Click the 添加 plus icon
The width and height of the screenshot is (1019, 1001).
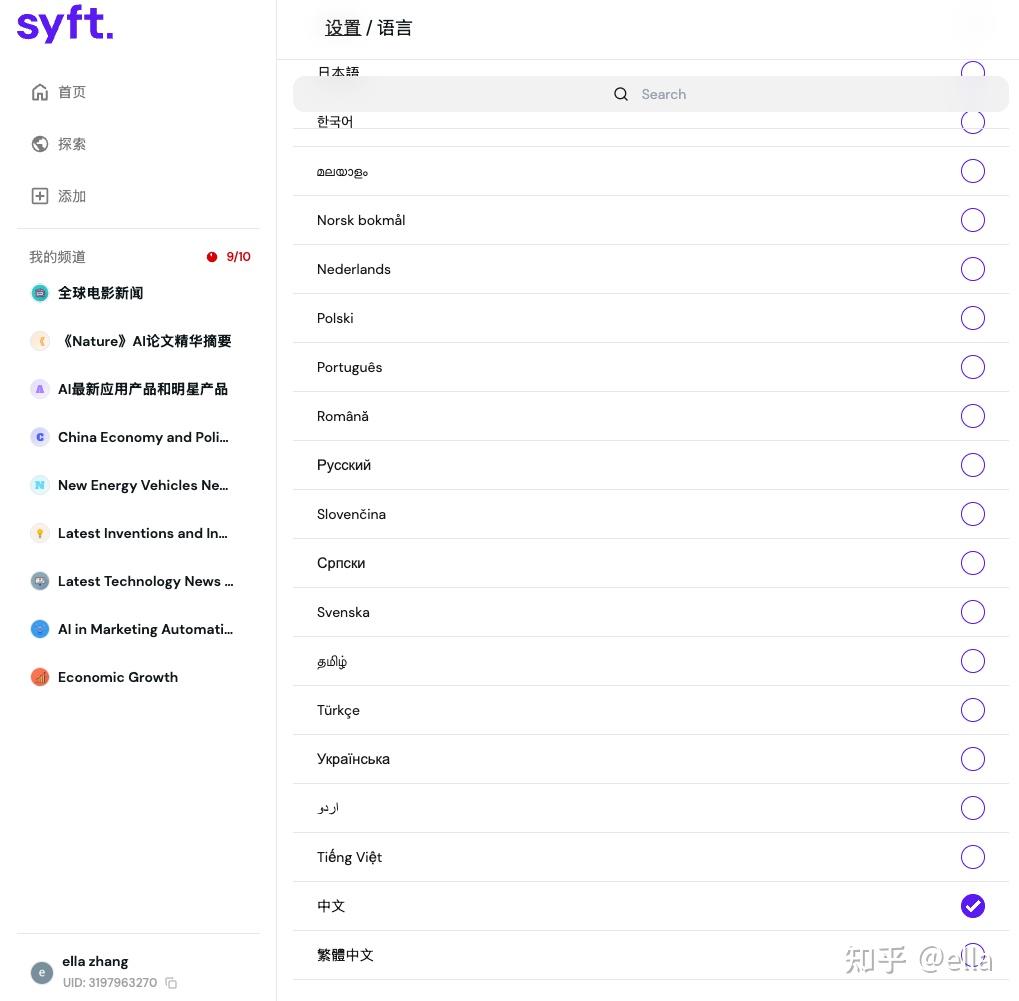(40, 196)
